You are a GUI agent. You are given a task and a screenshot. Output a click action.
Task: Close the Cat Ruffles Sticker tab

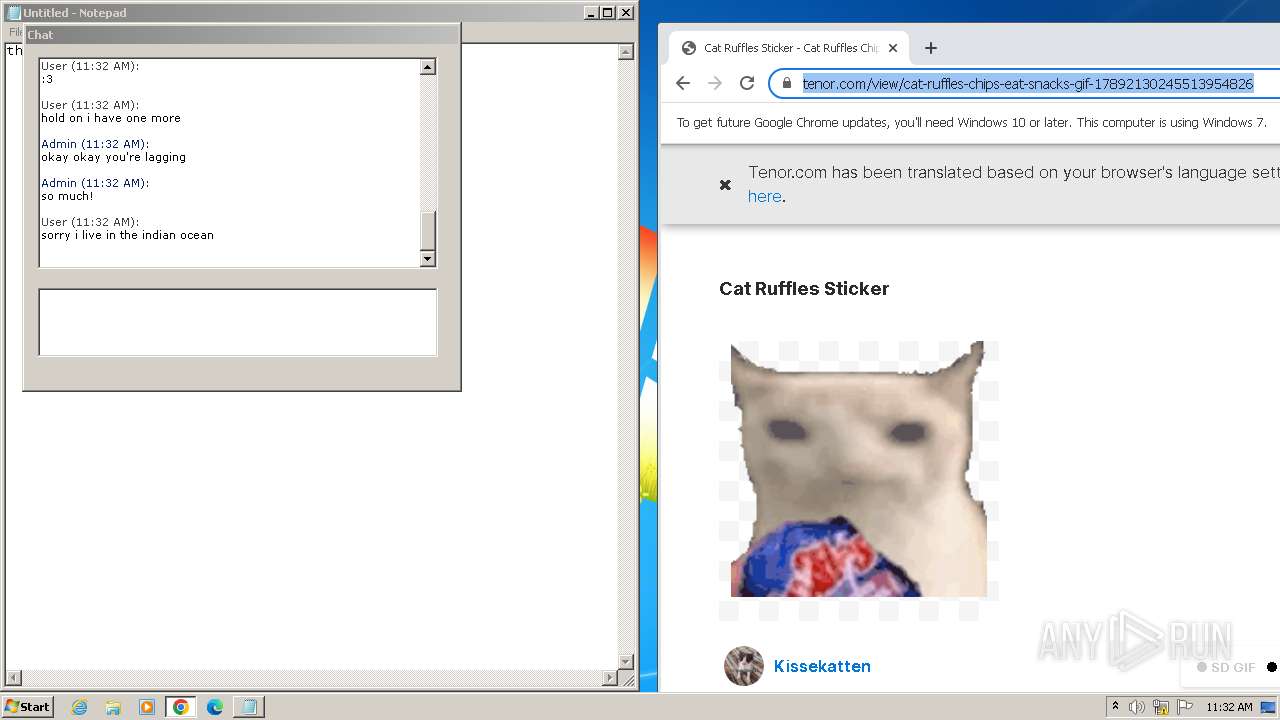pos(893,48)
